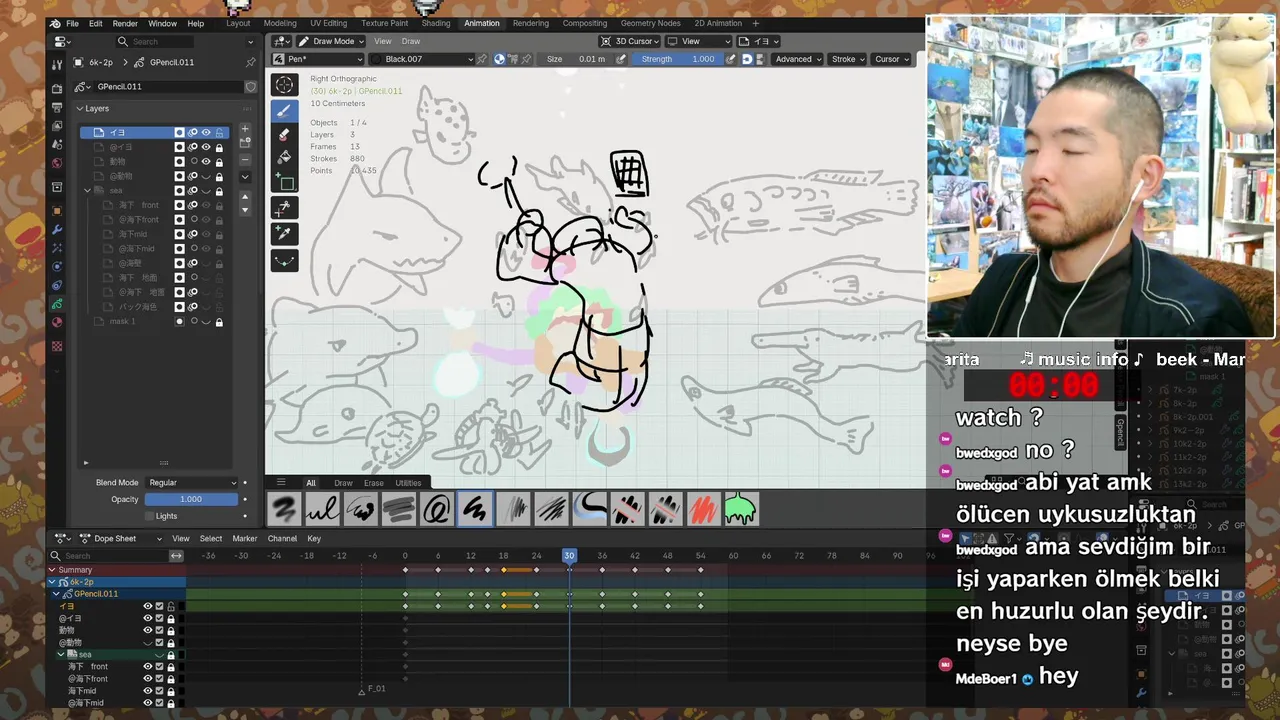Screen dimensions: 1280x720
Task: Select the green dripping brush thumbnail
Action: (x=740, y=510)
